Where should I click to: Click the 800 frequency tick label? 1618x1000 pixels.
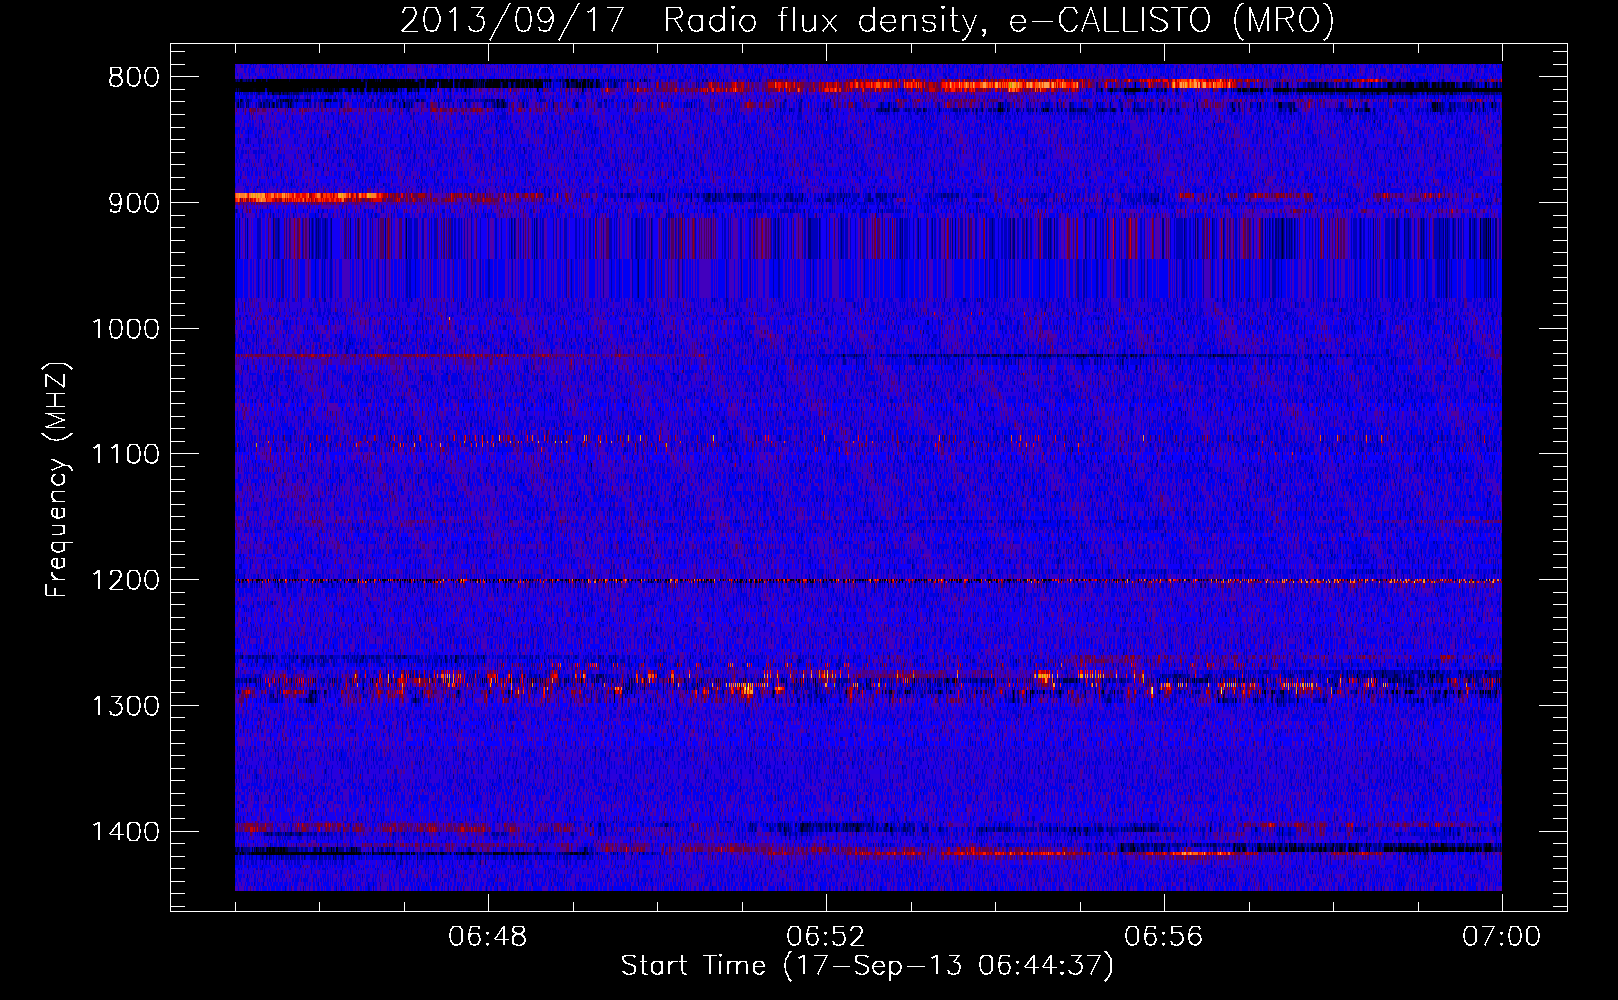(x=134, y=78)
